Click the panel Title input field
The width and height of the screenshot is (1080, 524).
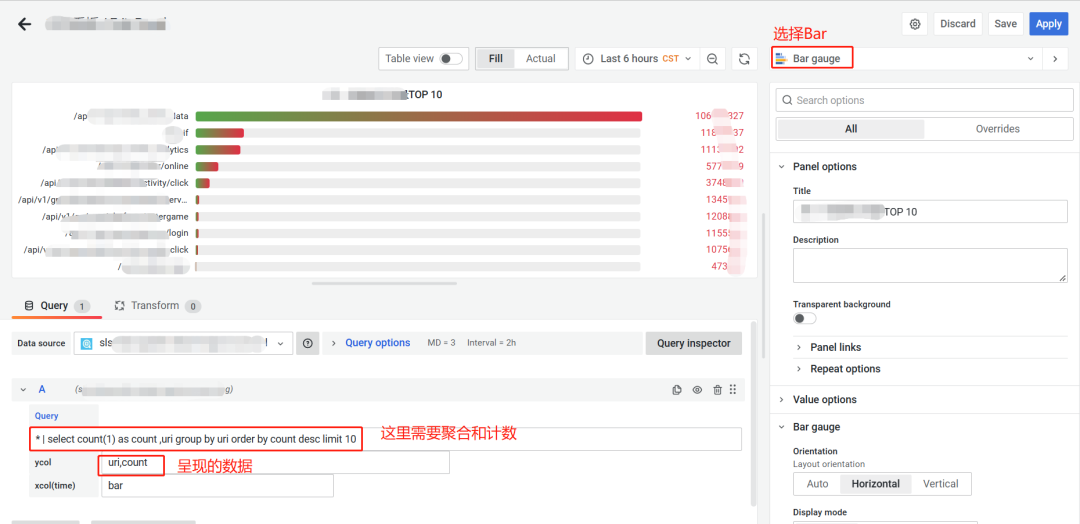click(x=930, y=211)
